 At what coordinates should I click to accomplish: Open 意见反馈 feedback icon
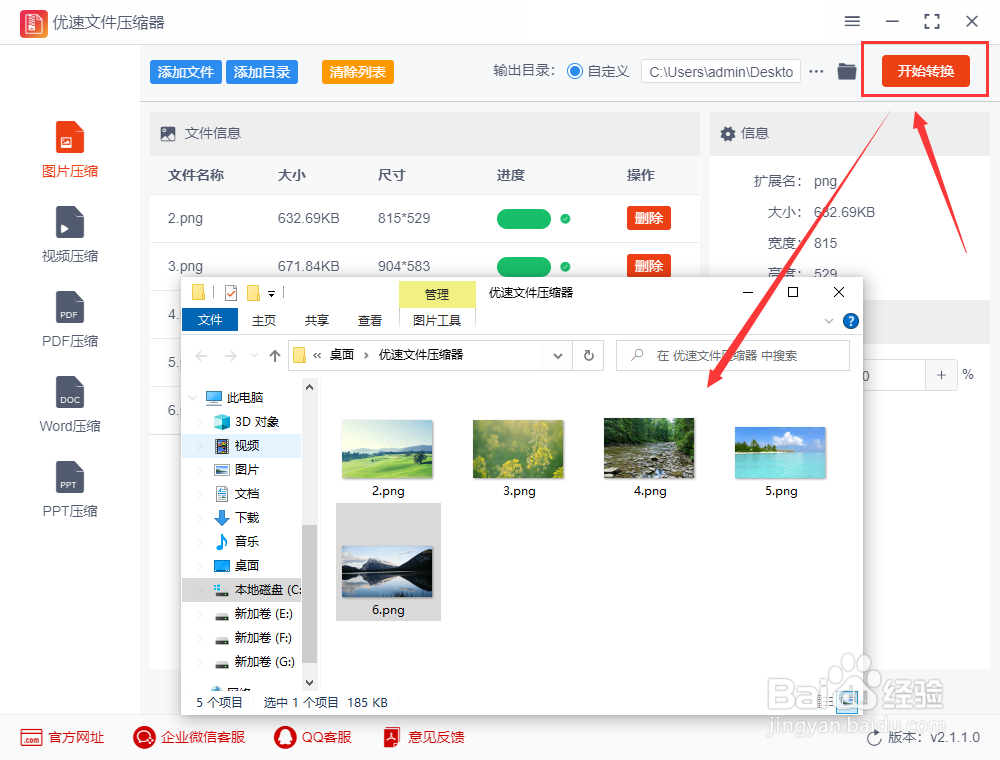click(x=391, y=738)
